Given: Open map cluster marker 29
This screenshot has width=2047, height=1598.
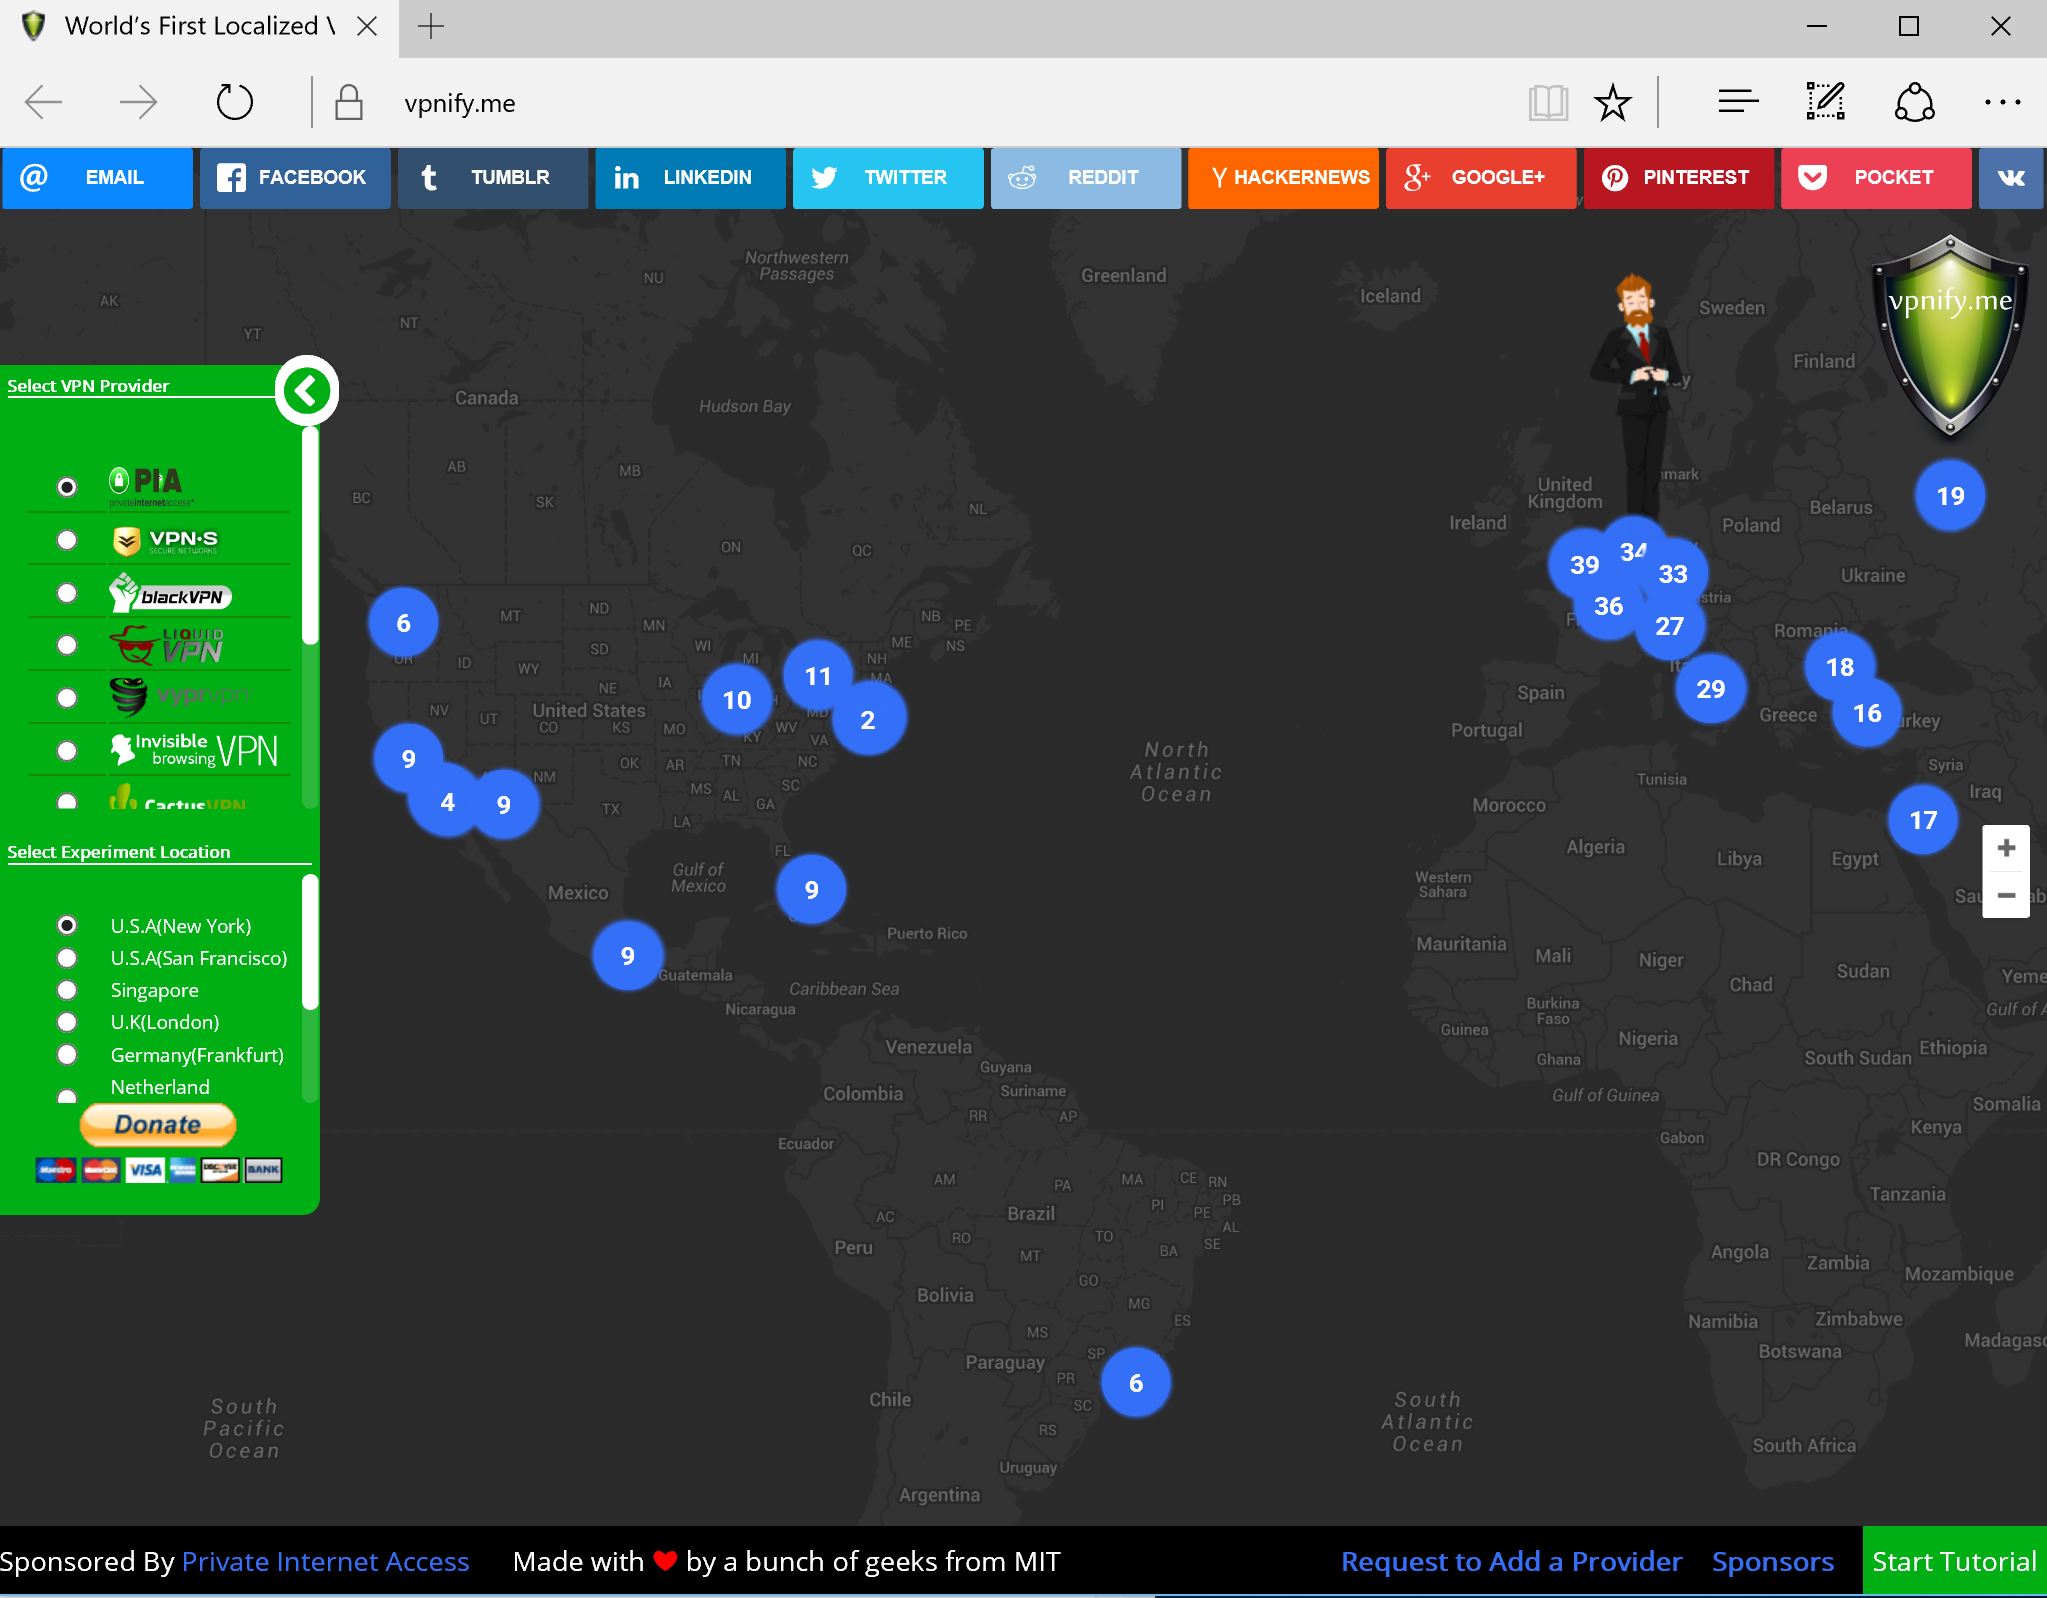Looking at the screenshot, I should [1711, 689].
